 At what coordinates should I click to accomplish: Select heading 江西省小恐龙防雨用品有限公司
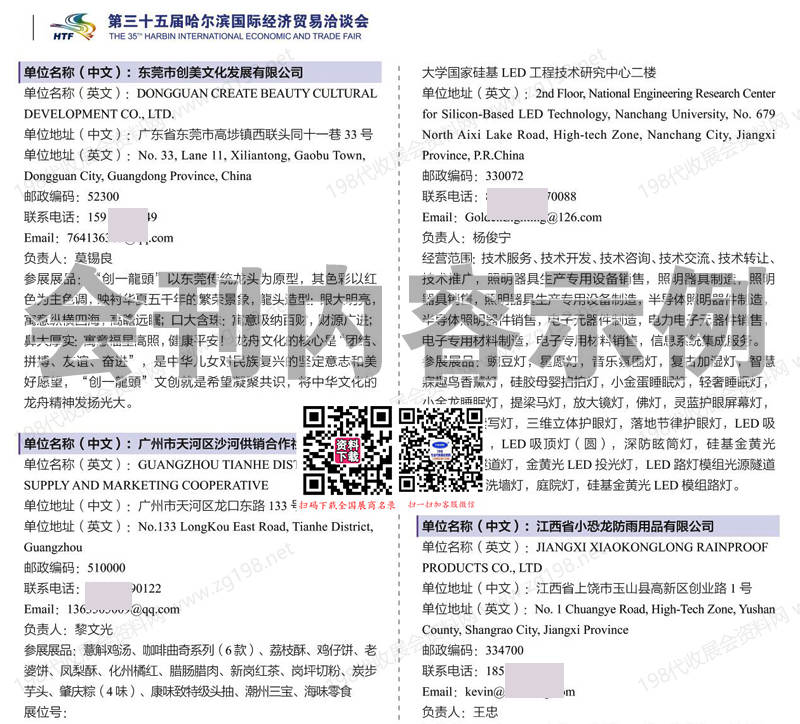(625, 526)
